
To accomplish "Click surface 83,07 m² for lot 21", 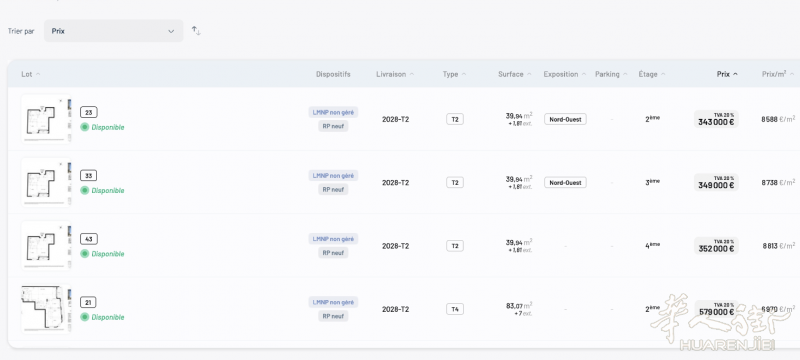I will [519, 306].
